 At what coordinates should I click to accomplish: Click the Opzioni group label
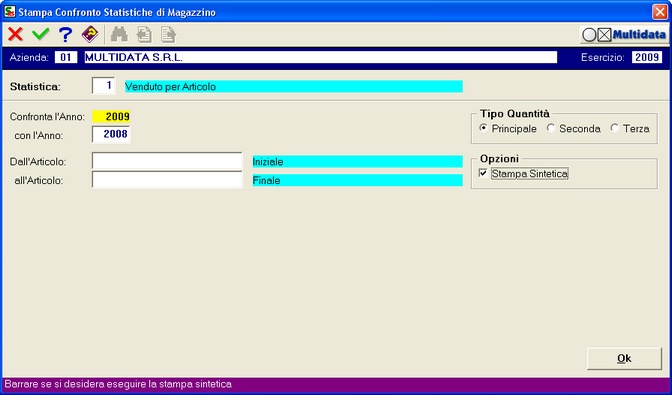pos(499,159)
